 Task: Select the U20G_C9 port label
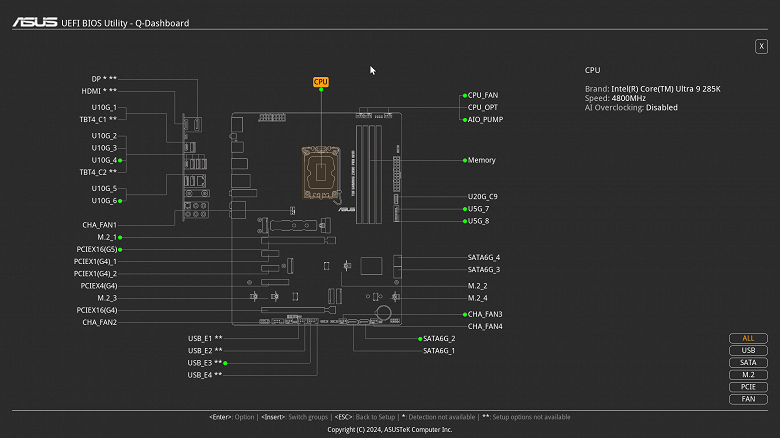tap(483, 197)
